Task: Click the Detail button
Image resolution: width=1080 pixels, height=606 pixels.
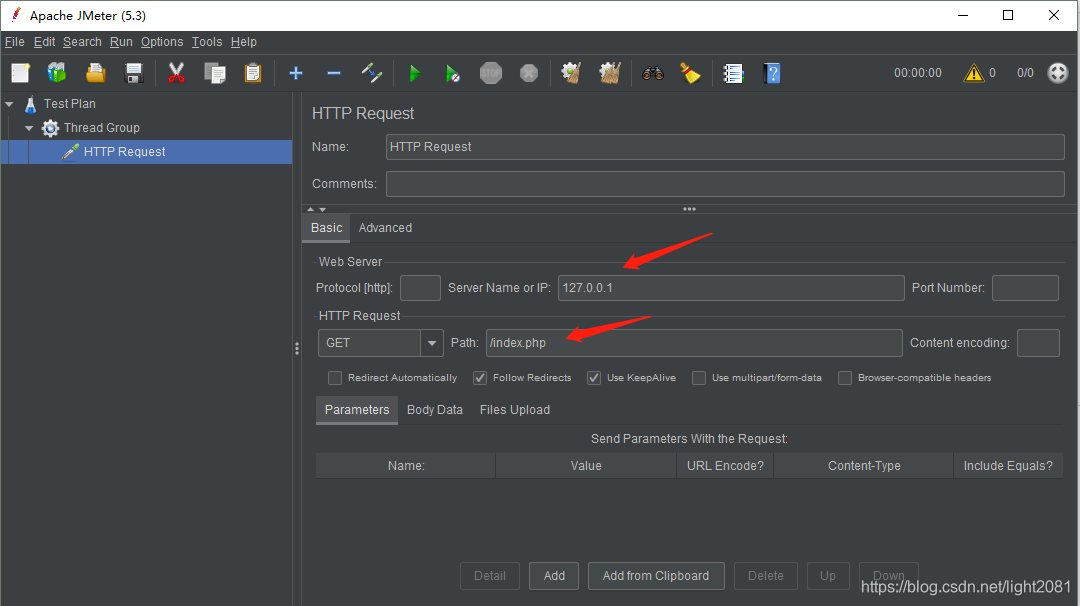Action: point(490,576)
